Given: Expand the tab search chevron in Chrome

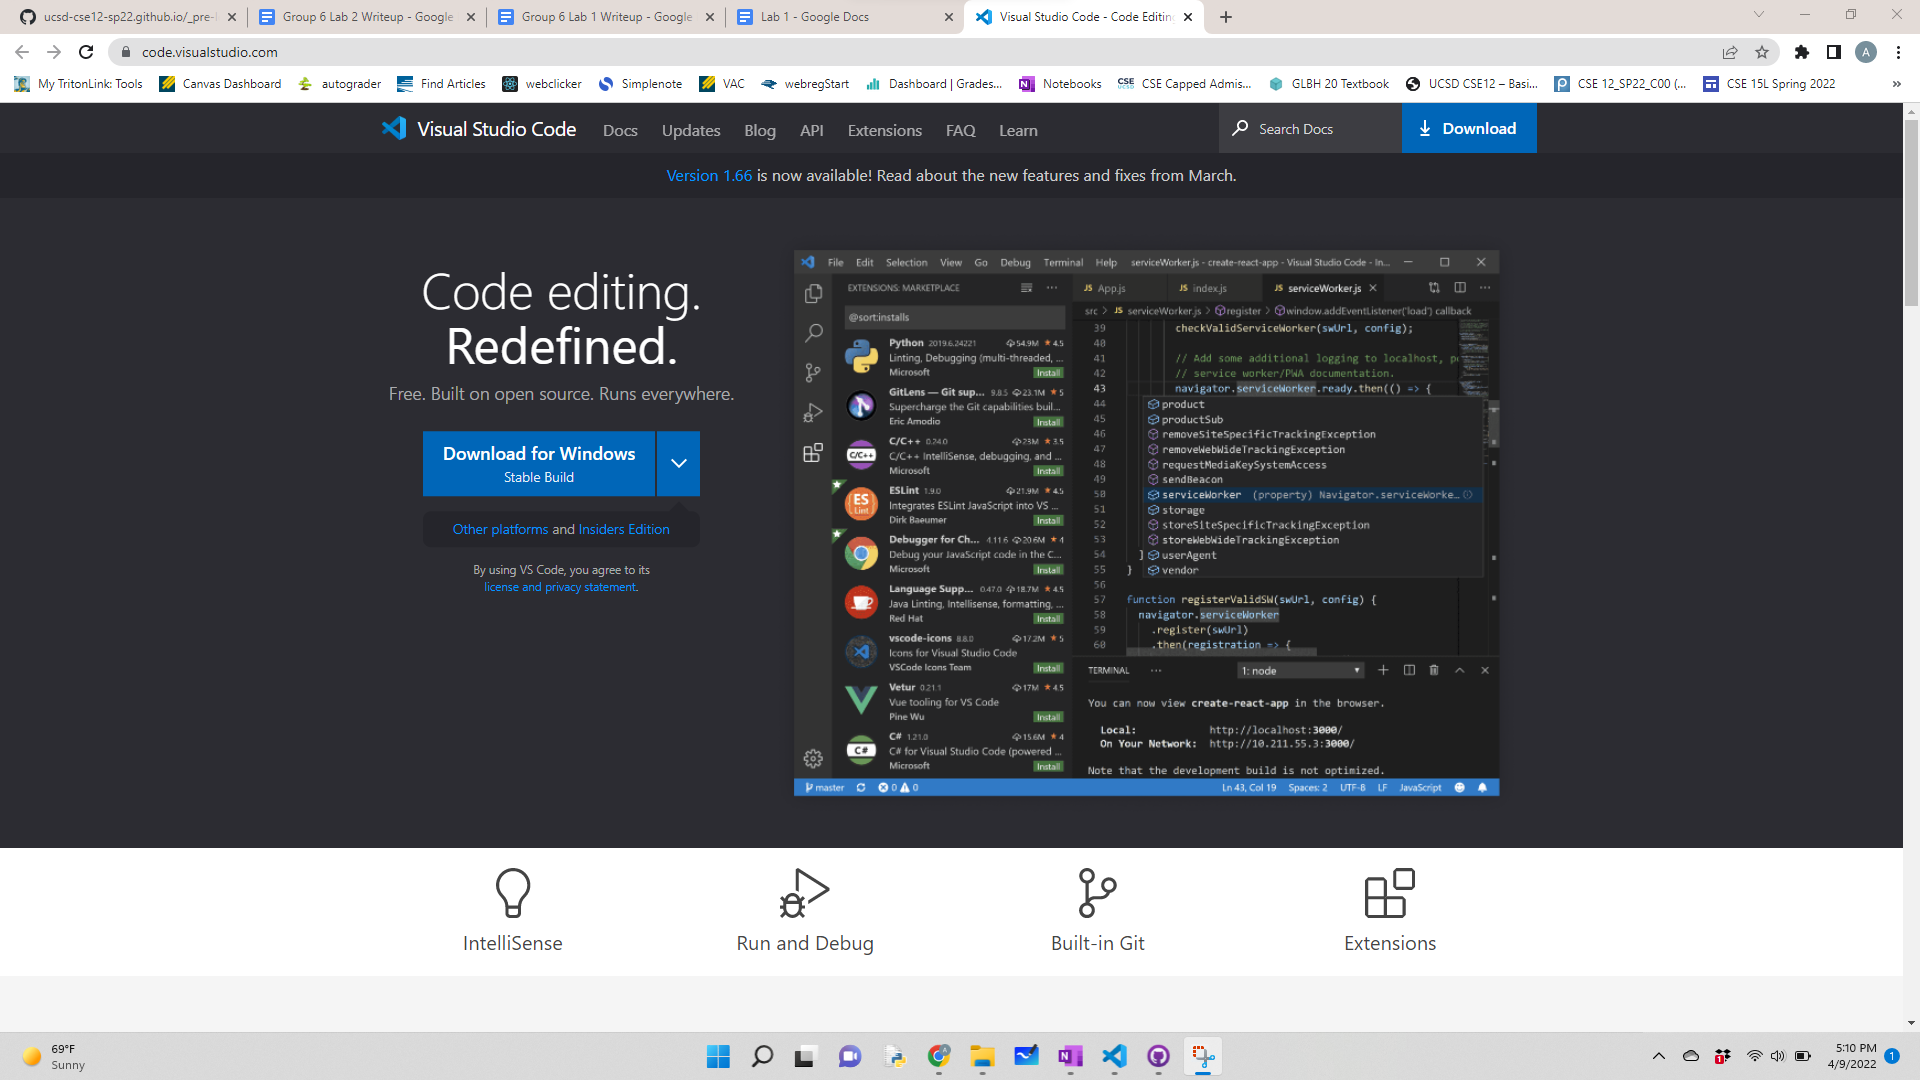Looking at the screenshot, I should pos(1759,15).
